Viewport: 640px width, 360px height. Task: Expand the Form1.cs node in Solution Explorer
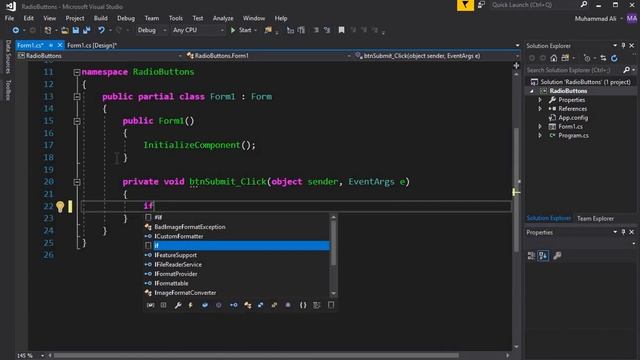540,127
